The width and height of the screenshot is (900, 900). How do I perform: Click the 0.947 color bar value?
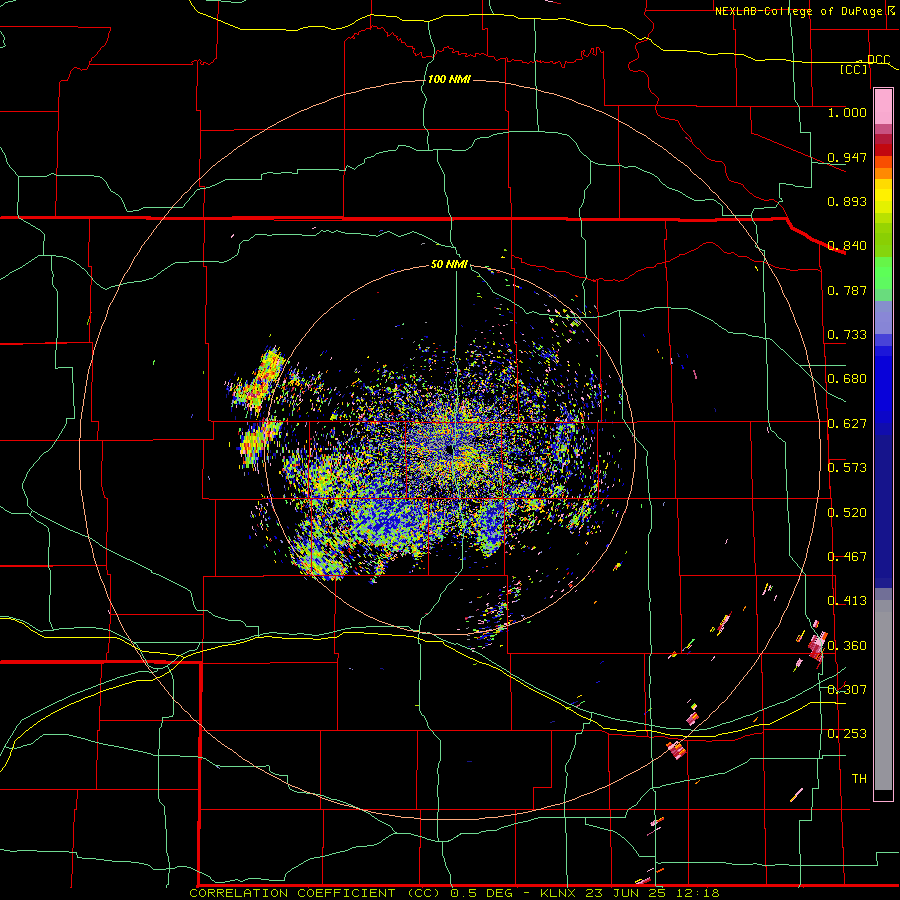847,157
